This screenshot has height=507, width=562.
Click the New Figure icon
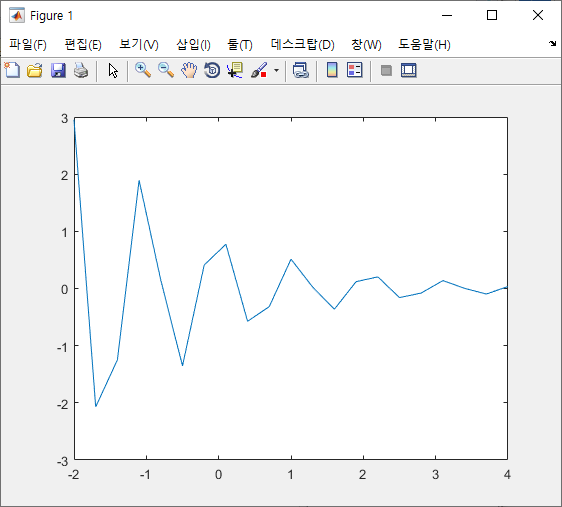[x=12, y=70]
